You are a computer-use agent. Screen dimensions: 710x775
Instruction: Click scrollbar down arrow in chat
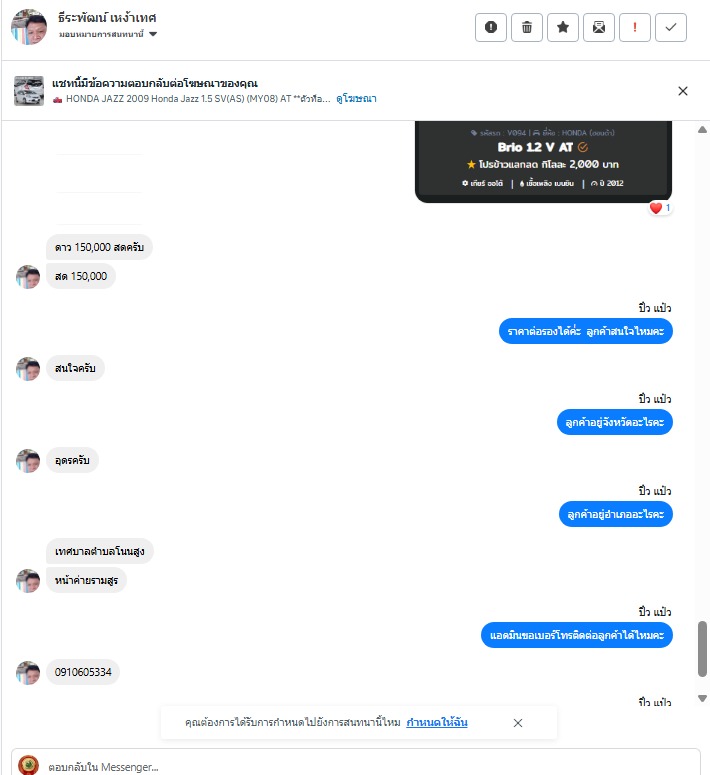[x=702, y=698]
